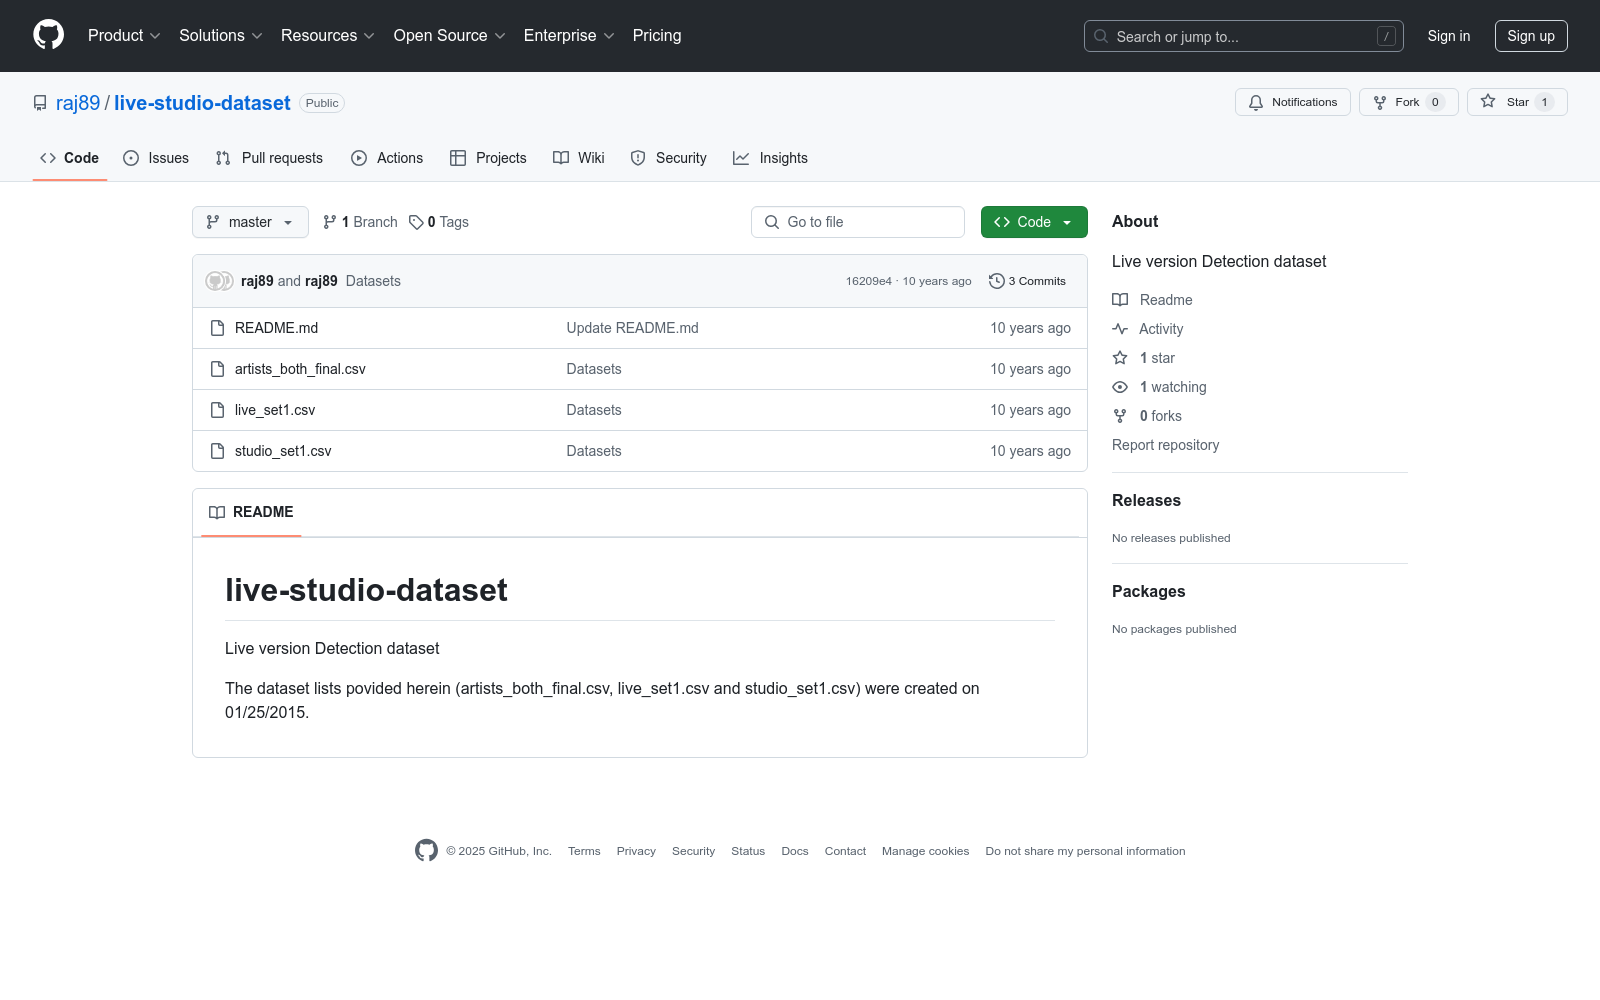Open the Actions tab
1600x1000 pixels.
point(387,158)
